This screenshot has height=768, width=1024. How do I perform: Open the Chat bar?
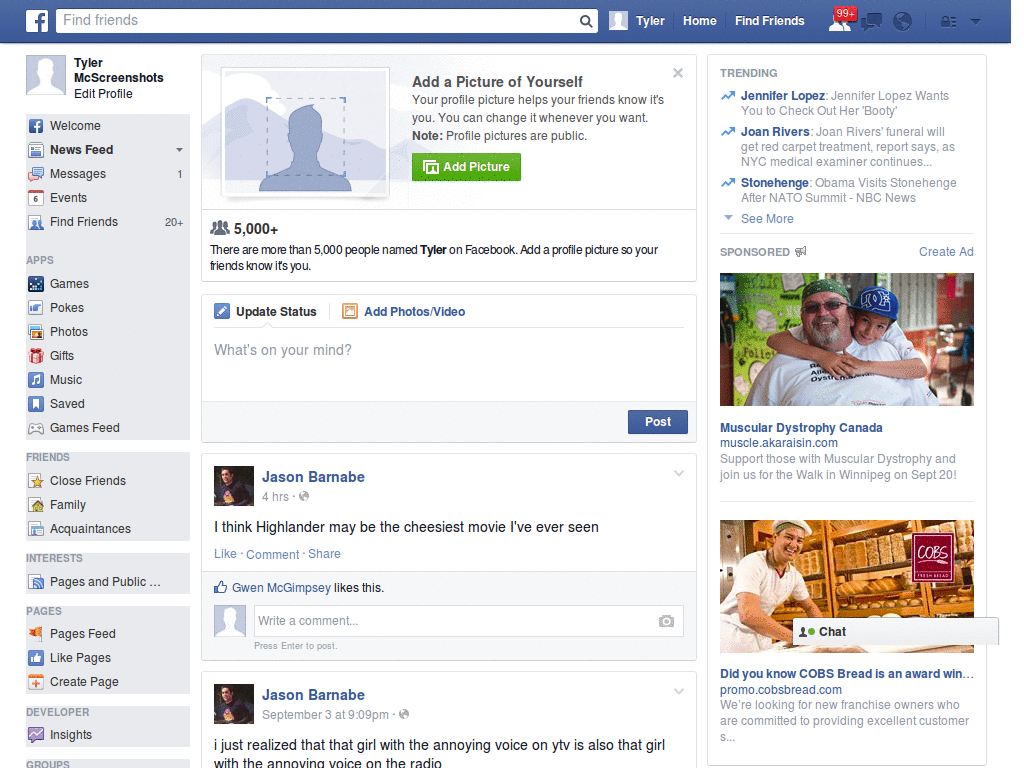(895, 632)
